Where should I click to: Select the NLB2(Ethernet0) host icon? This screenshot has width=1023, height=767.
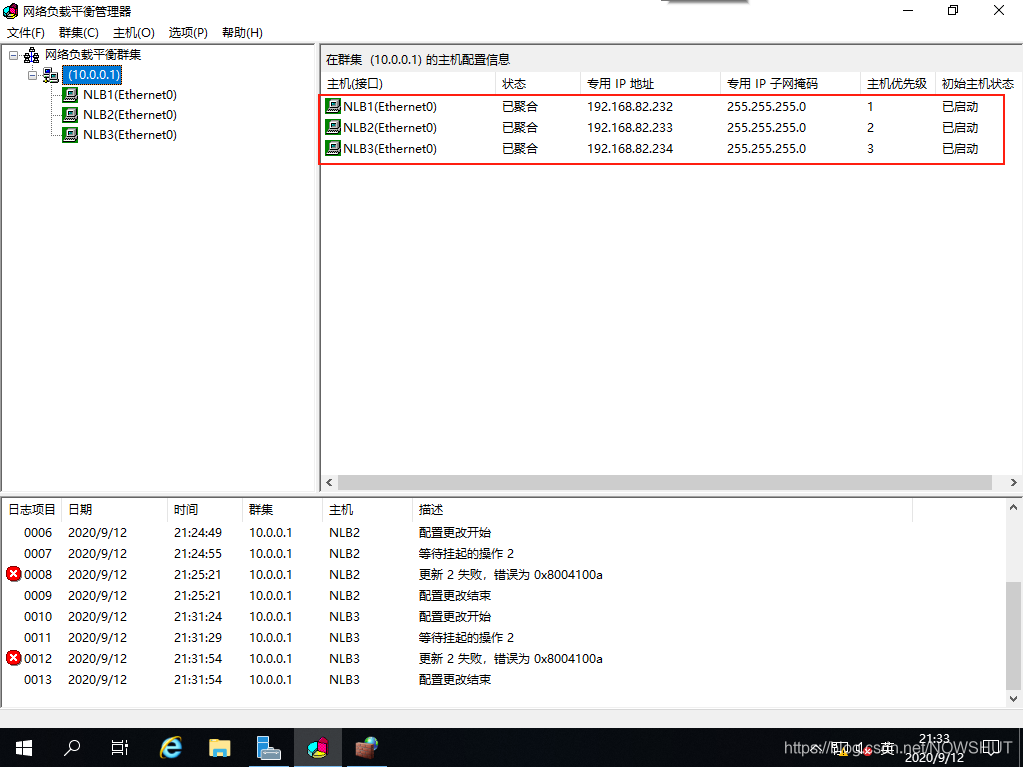pyautogui.click(x=69, y=114)
